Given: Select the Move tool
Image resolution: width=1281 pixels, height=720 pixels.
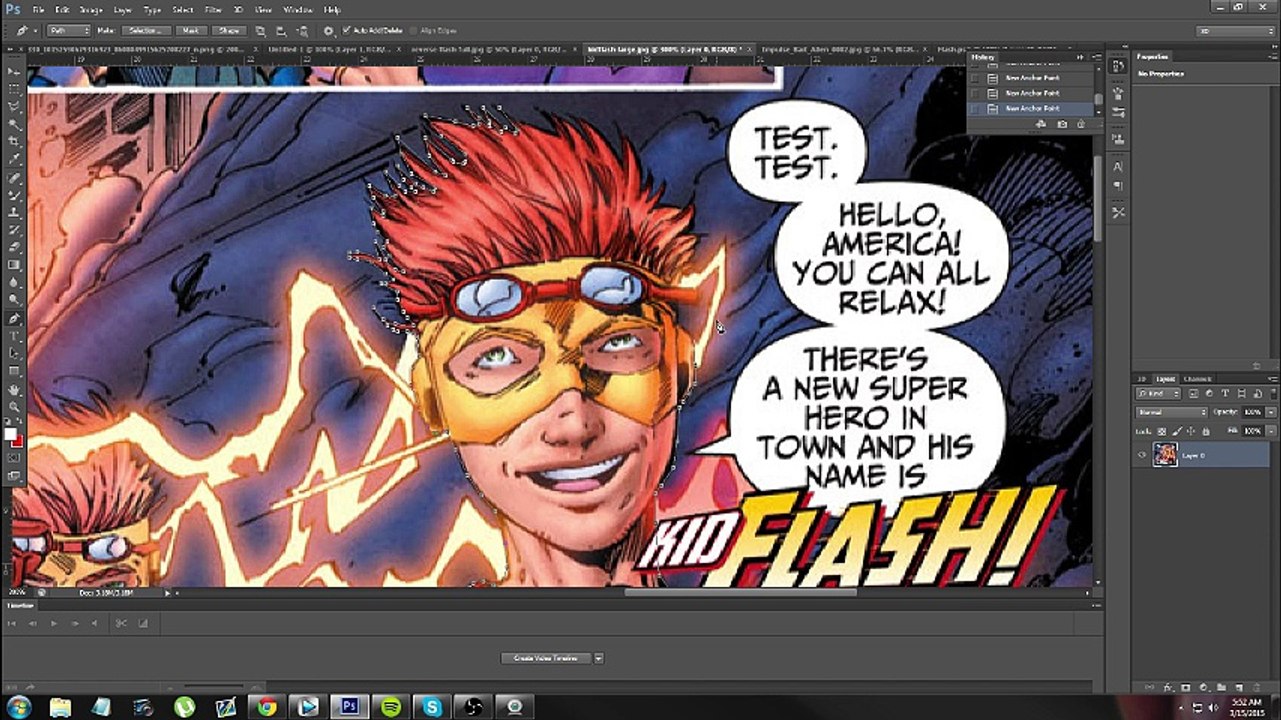Looking at the screenshot, I should 14,71.
